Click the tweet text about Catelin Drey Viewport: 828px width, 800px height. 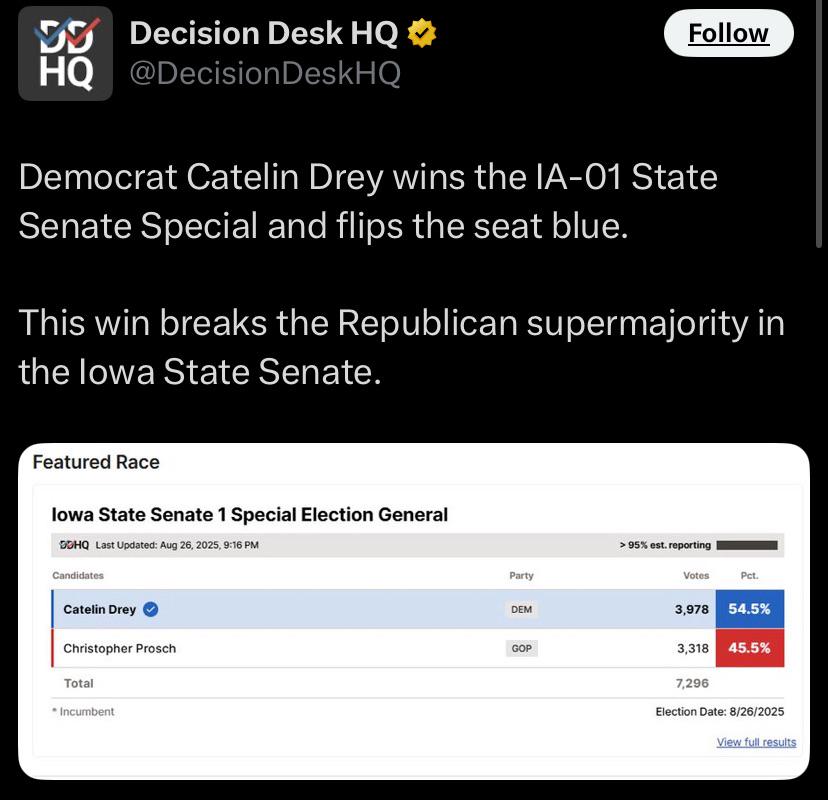(368, 201)
